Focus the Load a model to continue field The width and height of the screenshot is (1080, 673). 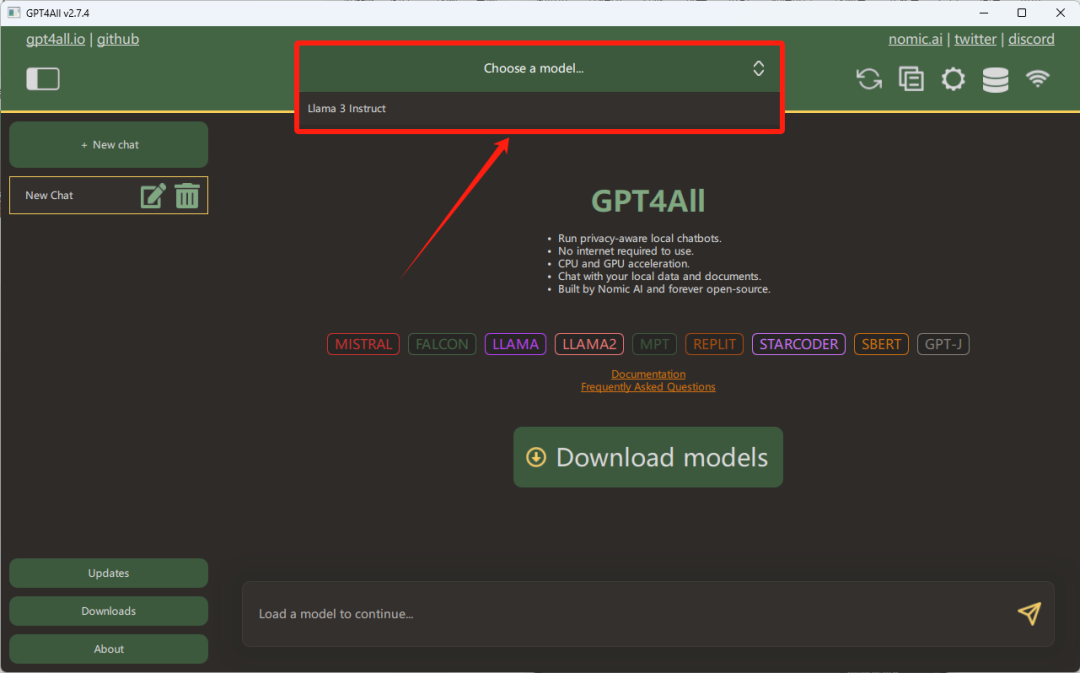point(648,614)
